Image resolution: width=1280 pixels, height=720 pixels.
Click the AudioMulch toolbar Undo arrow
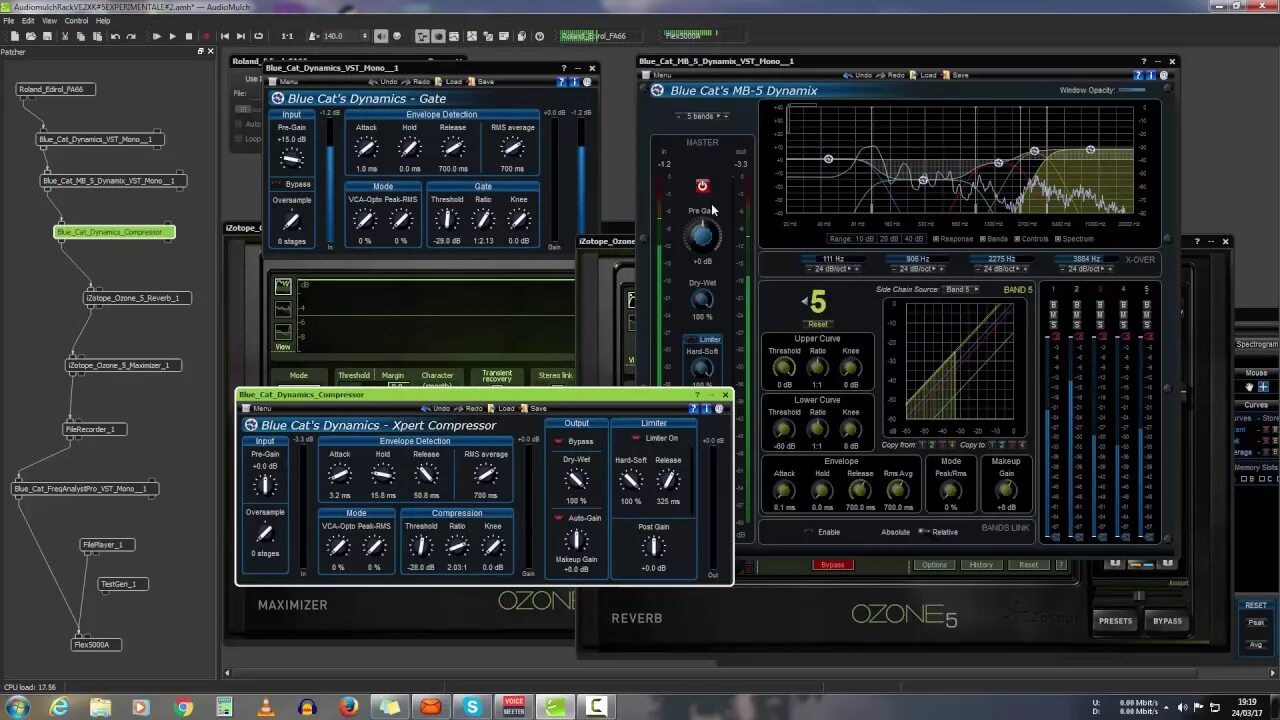(115, 36)
